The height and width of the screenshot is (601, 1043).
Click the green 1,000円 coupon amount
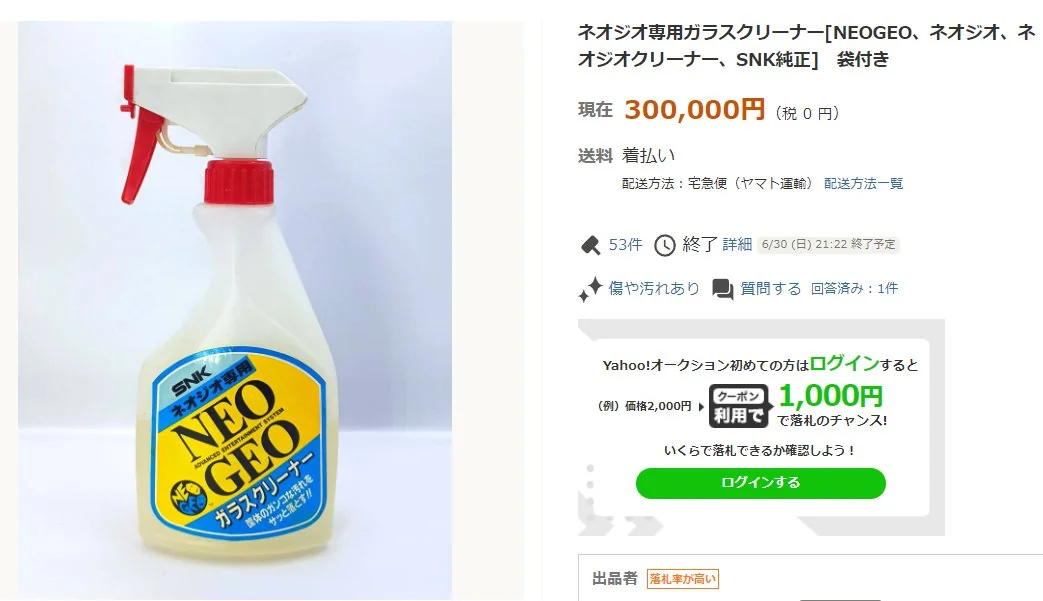(x=830, y=397)
